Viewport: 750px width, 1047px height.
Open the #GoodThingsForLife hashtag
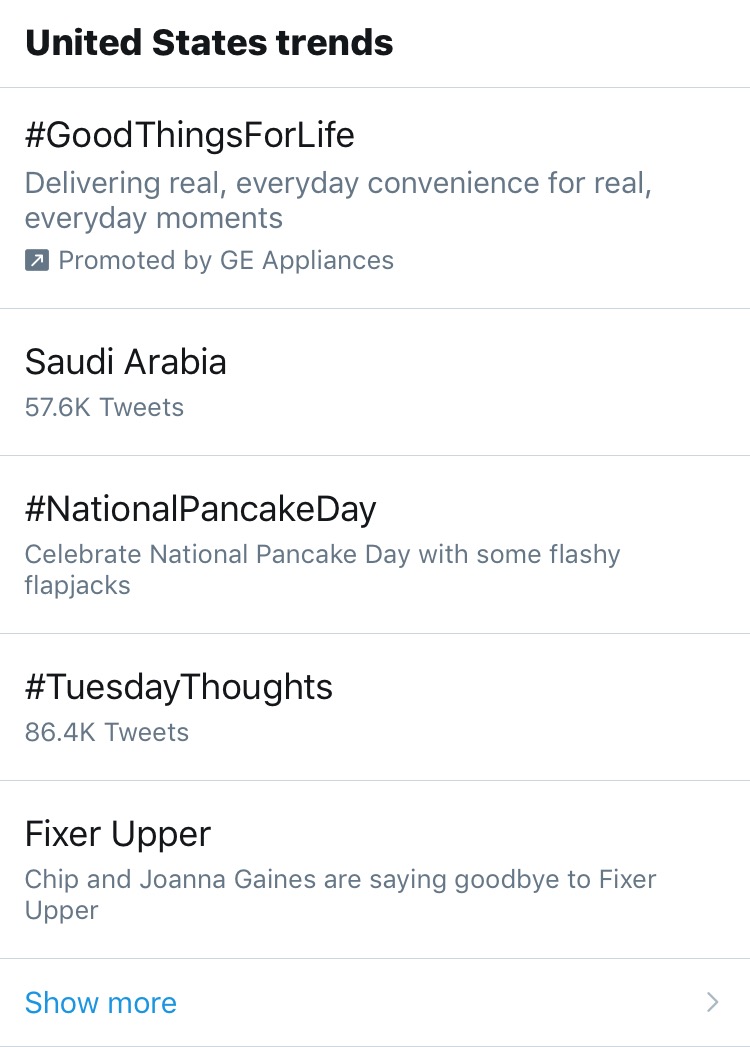point(190,136)
